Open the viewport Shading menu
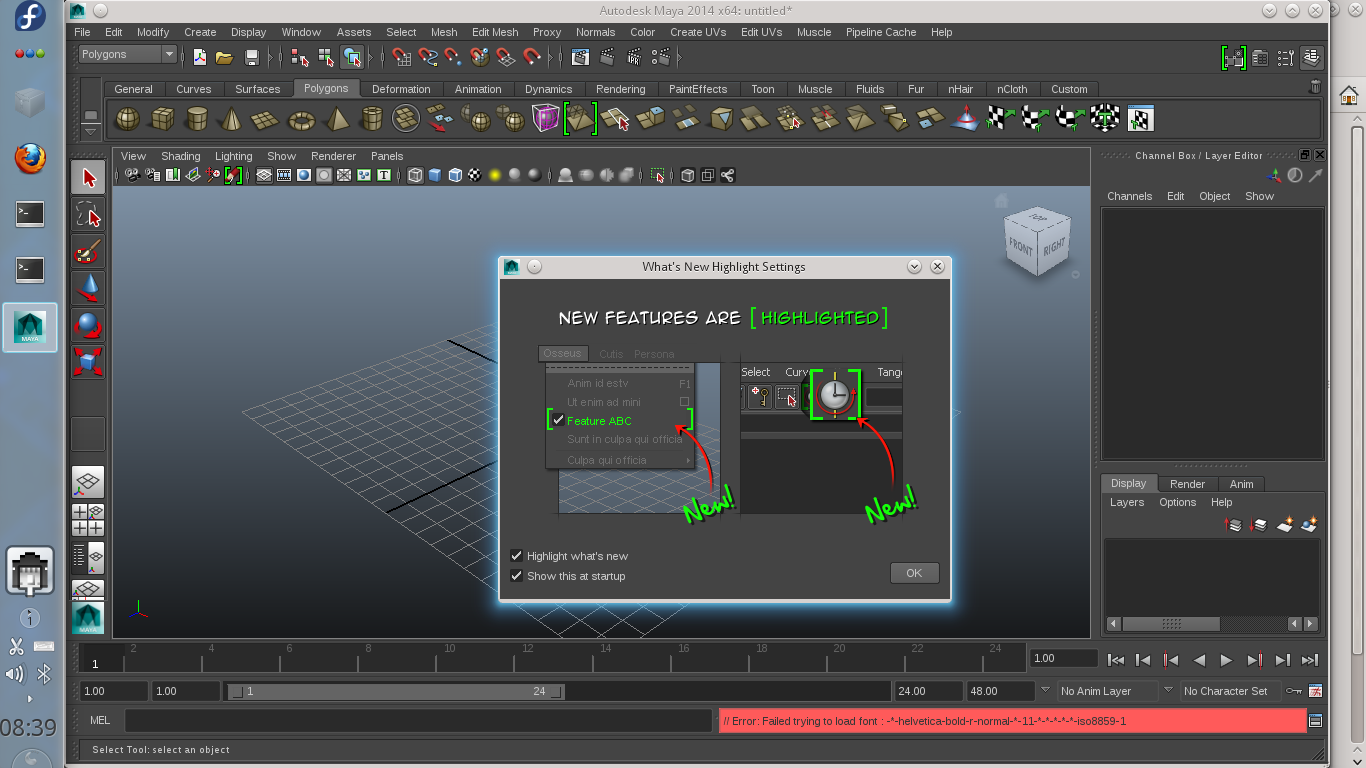The image size is (1366, 768). 181,156
